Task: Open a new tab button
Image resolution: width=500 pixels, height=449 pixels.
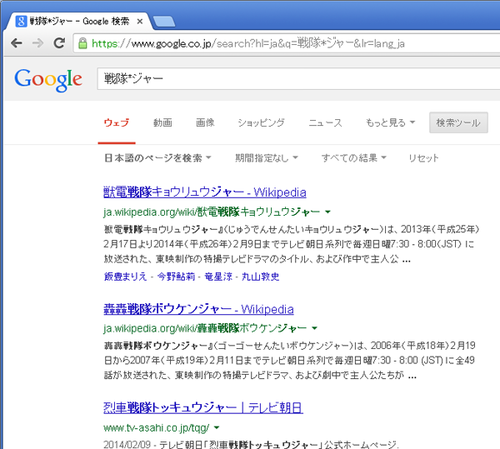Action: coord(164,21)
